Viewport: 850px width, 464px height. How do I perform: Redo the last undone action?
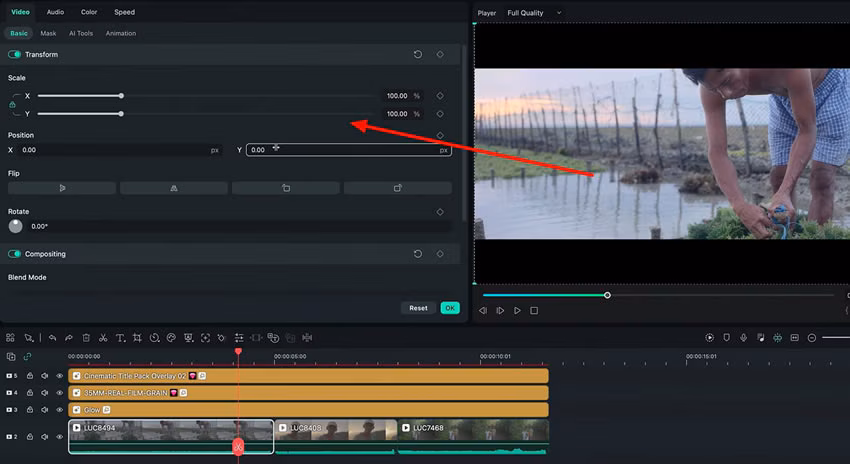point(69,338)
